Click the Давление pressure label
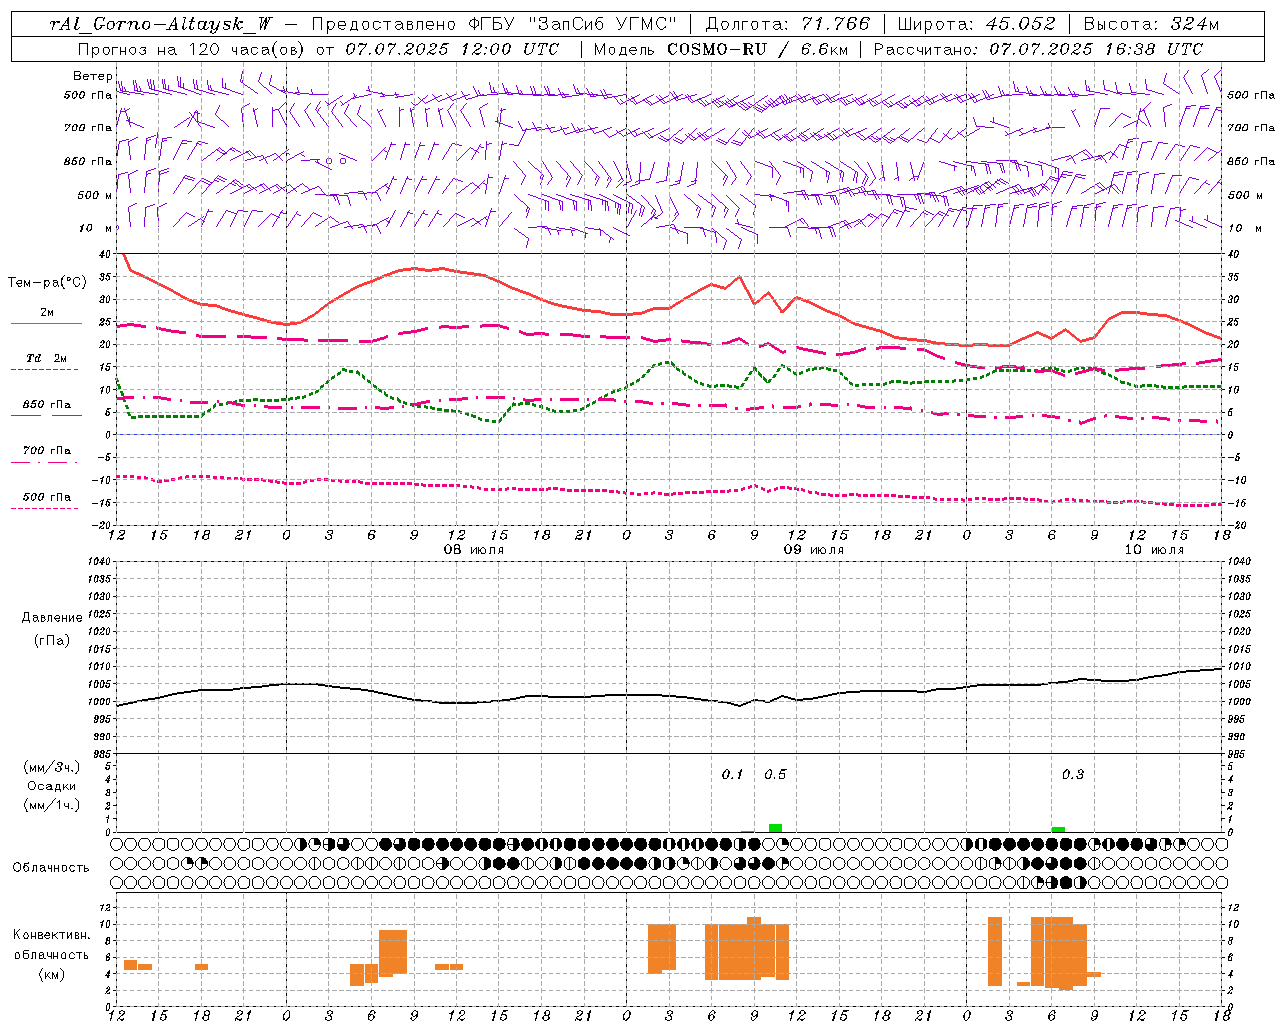This screenshot has height=1024, width=1280. [52, 618]
